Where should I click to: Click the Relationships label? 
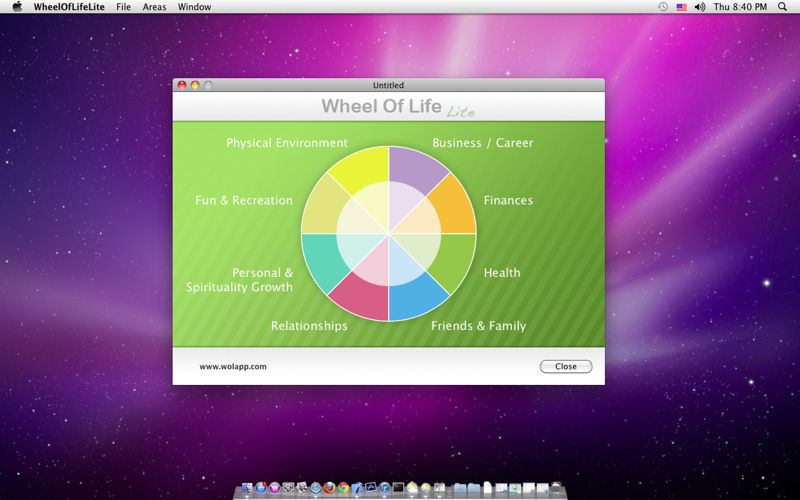pyautogui.click(x=309, y=326)
